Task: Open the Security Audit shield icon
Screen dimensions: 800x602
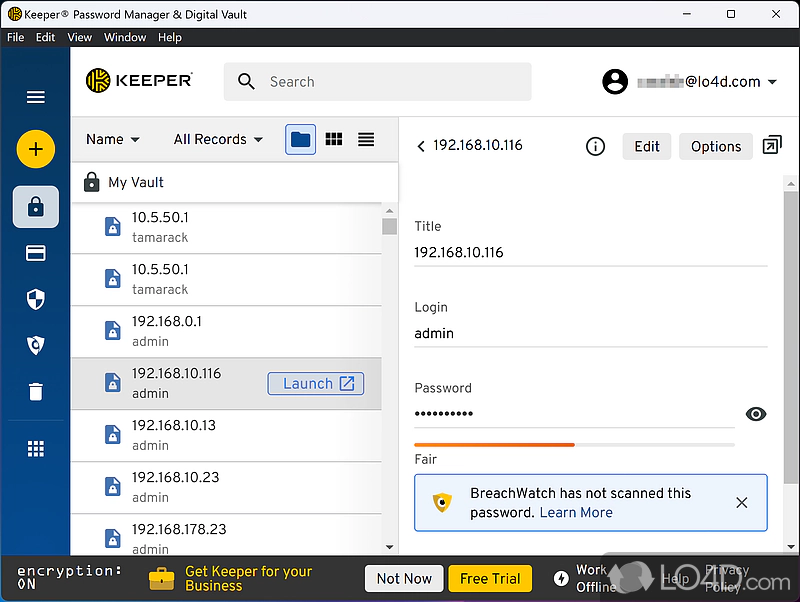Action: tap(36, 300)
